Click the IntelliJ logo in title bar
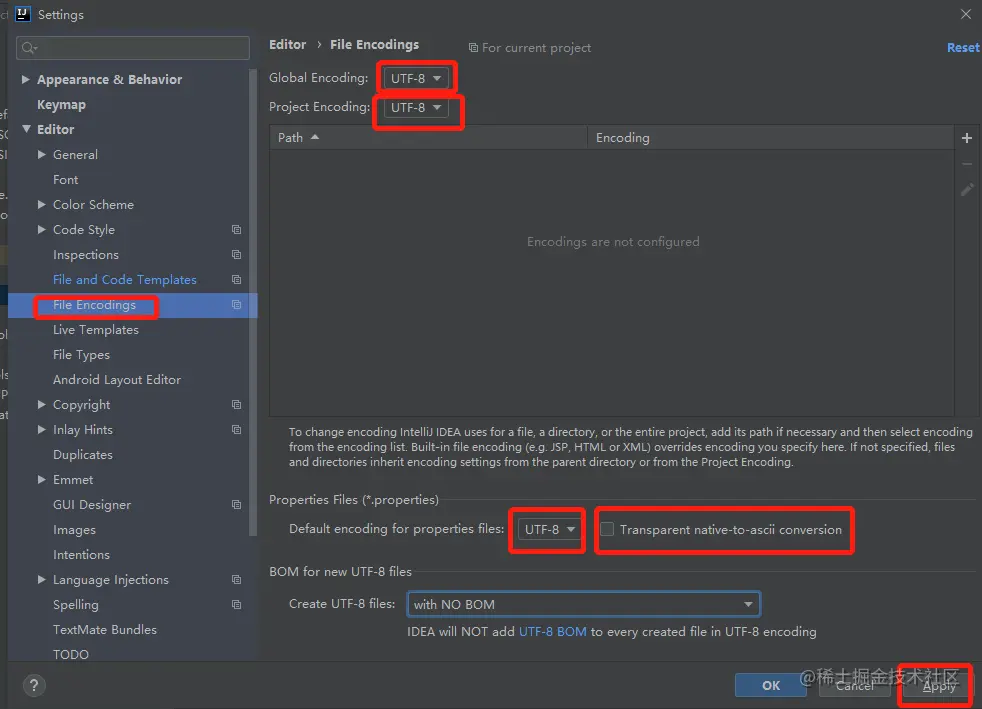Viewport: 982px width, 709px height. pyautogui.click(x=23, y=14)
